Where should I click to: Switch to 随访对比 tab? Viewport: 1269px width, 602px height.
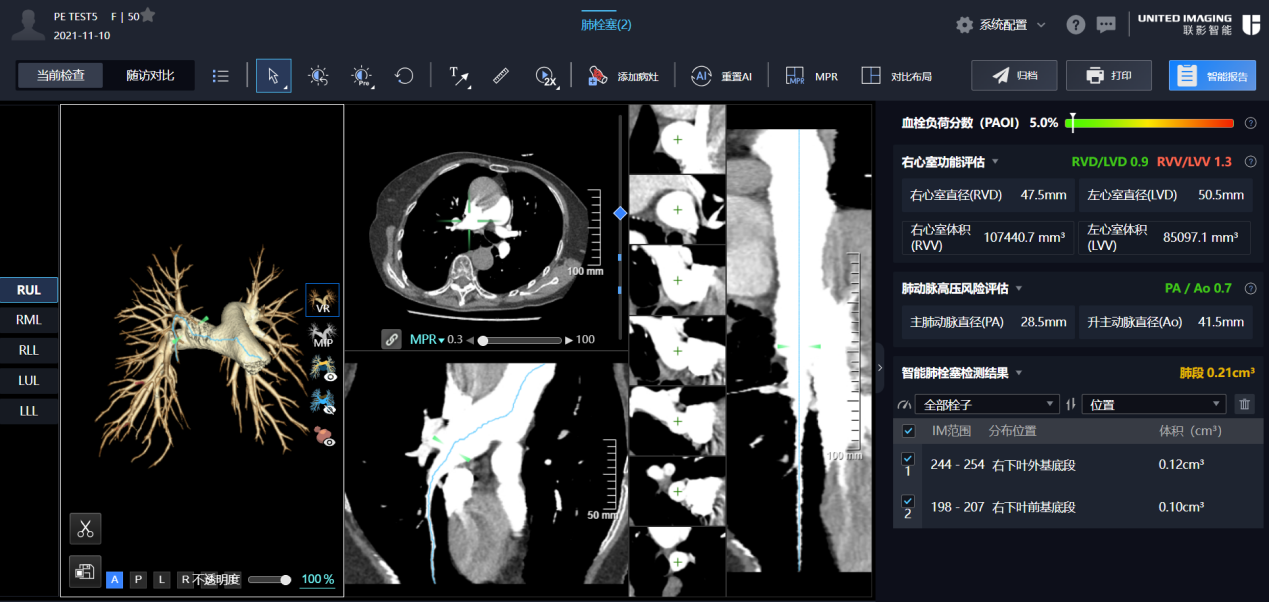coord(150,76)
